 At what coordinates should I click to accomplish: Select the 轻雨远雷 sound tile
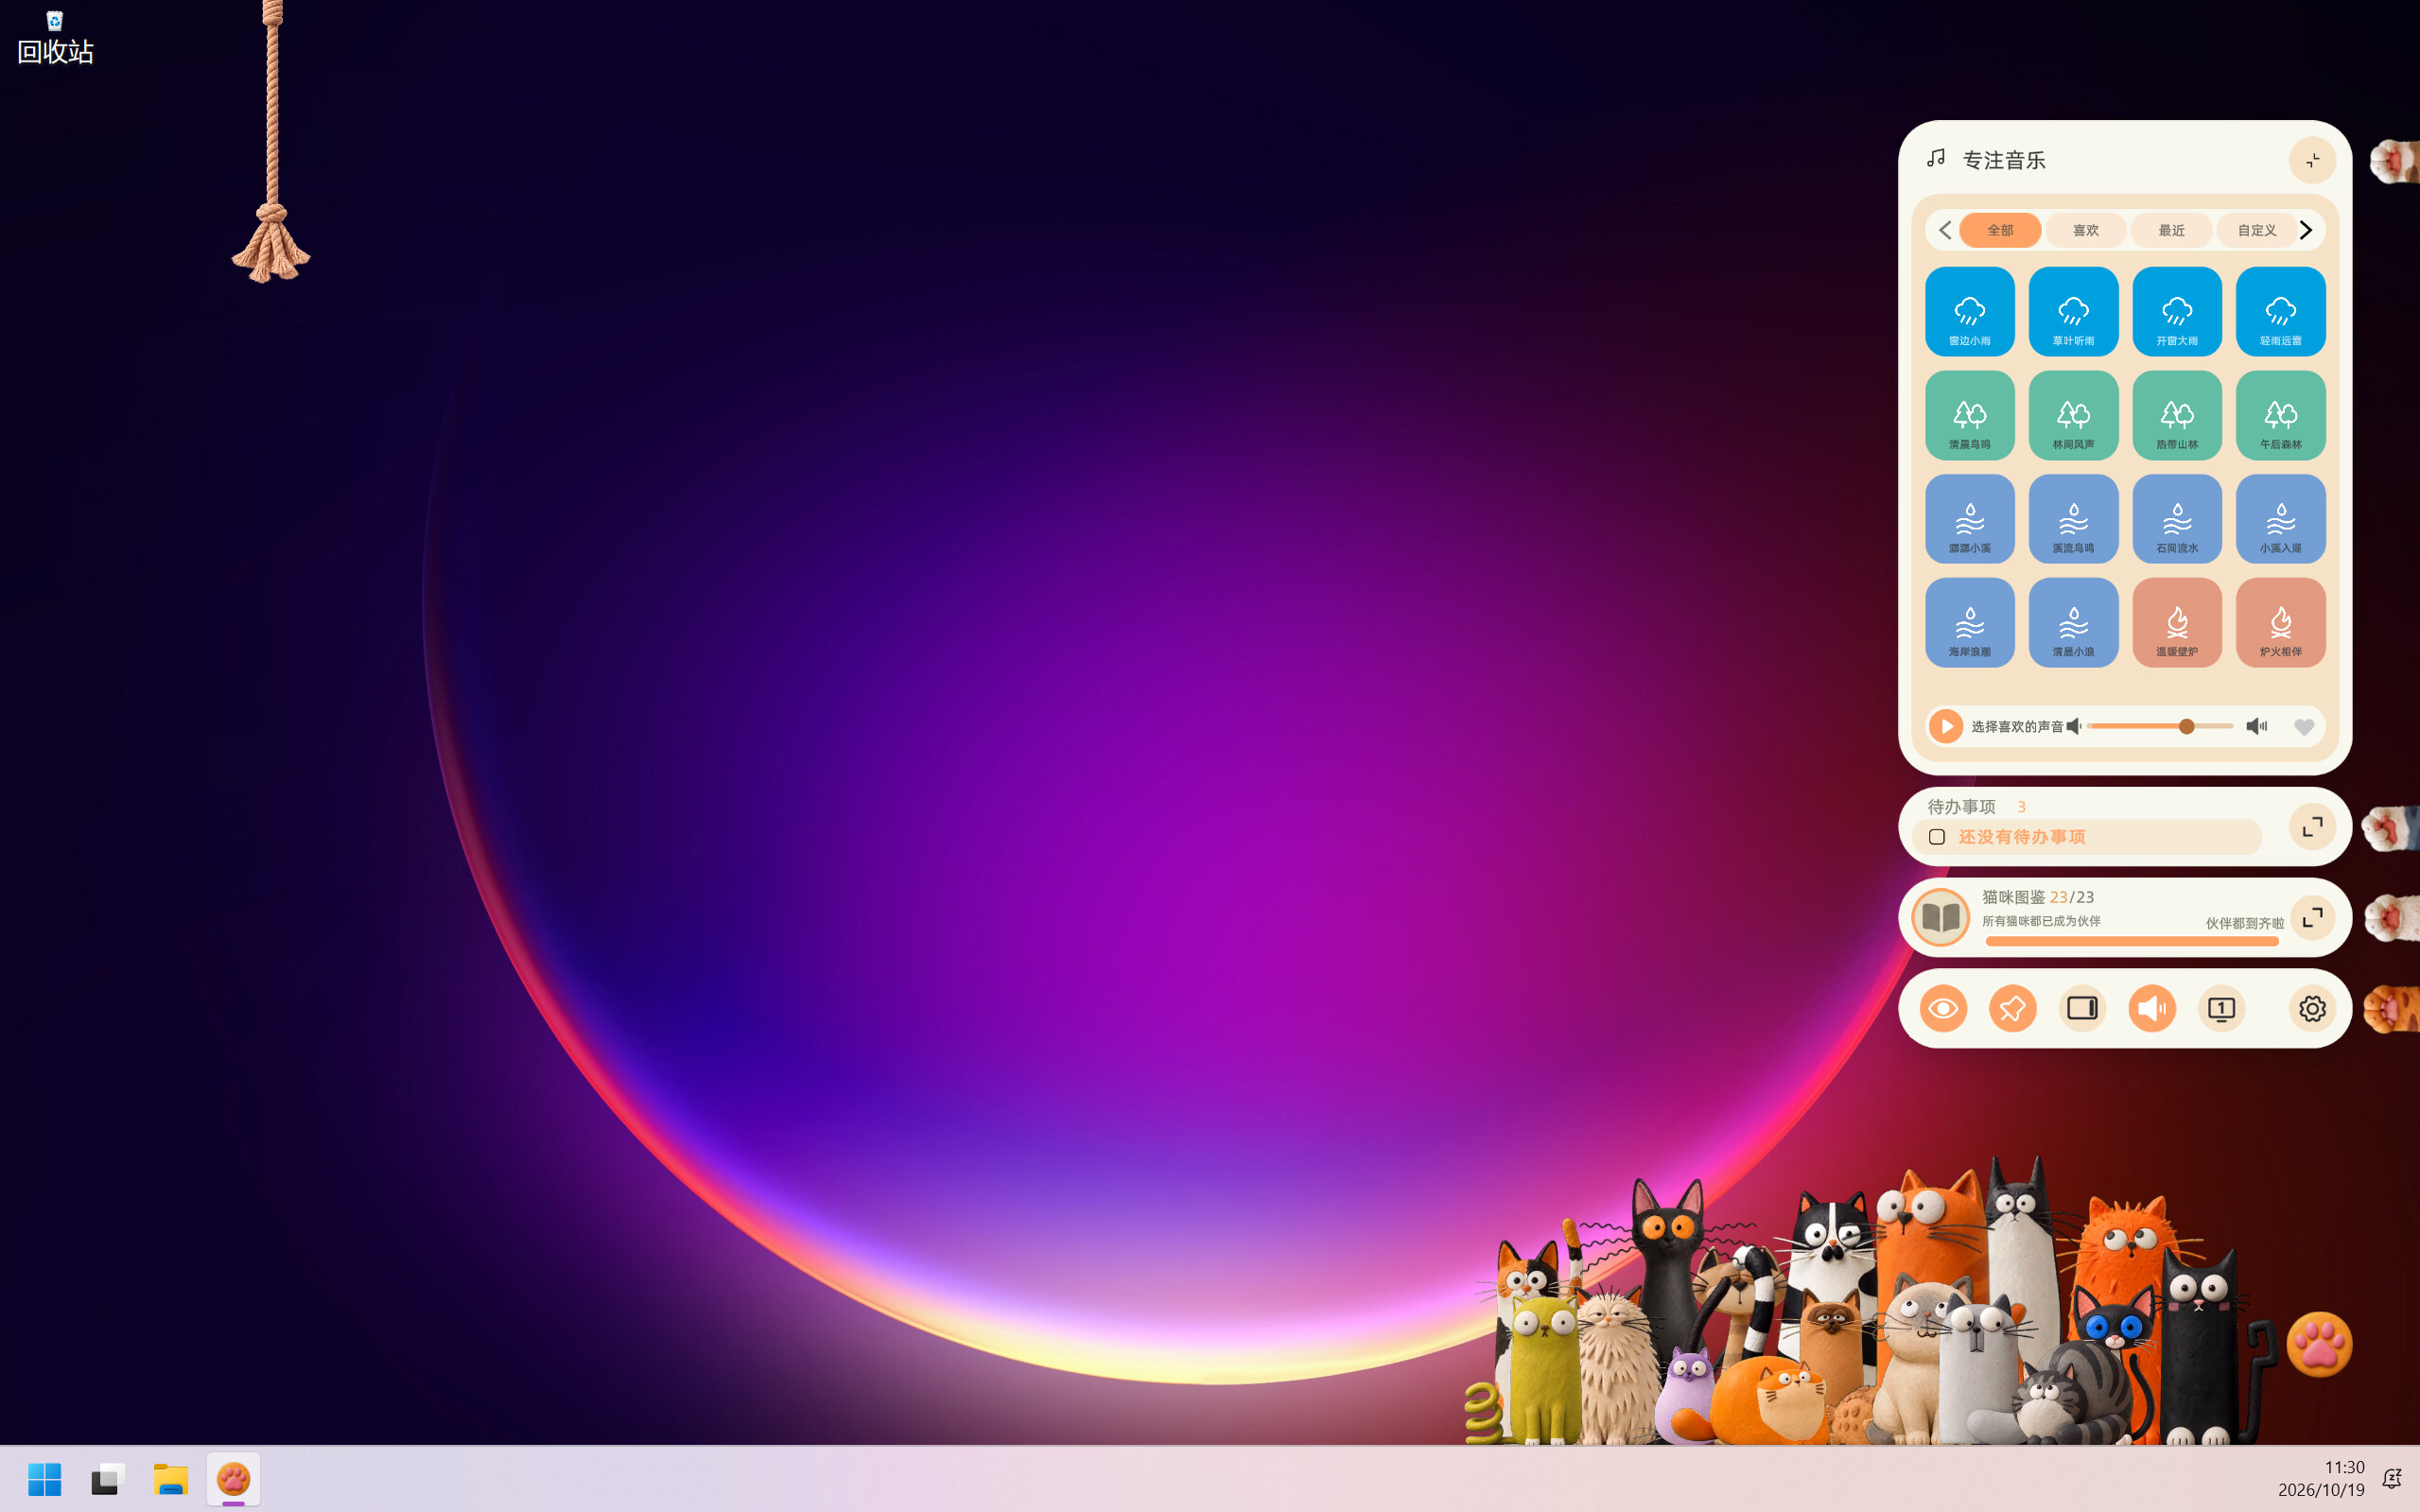(2280, 311)
